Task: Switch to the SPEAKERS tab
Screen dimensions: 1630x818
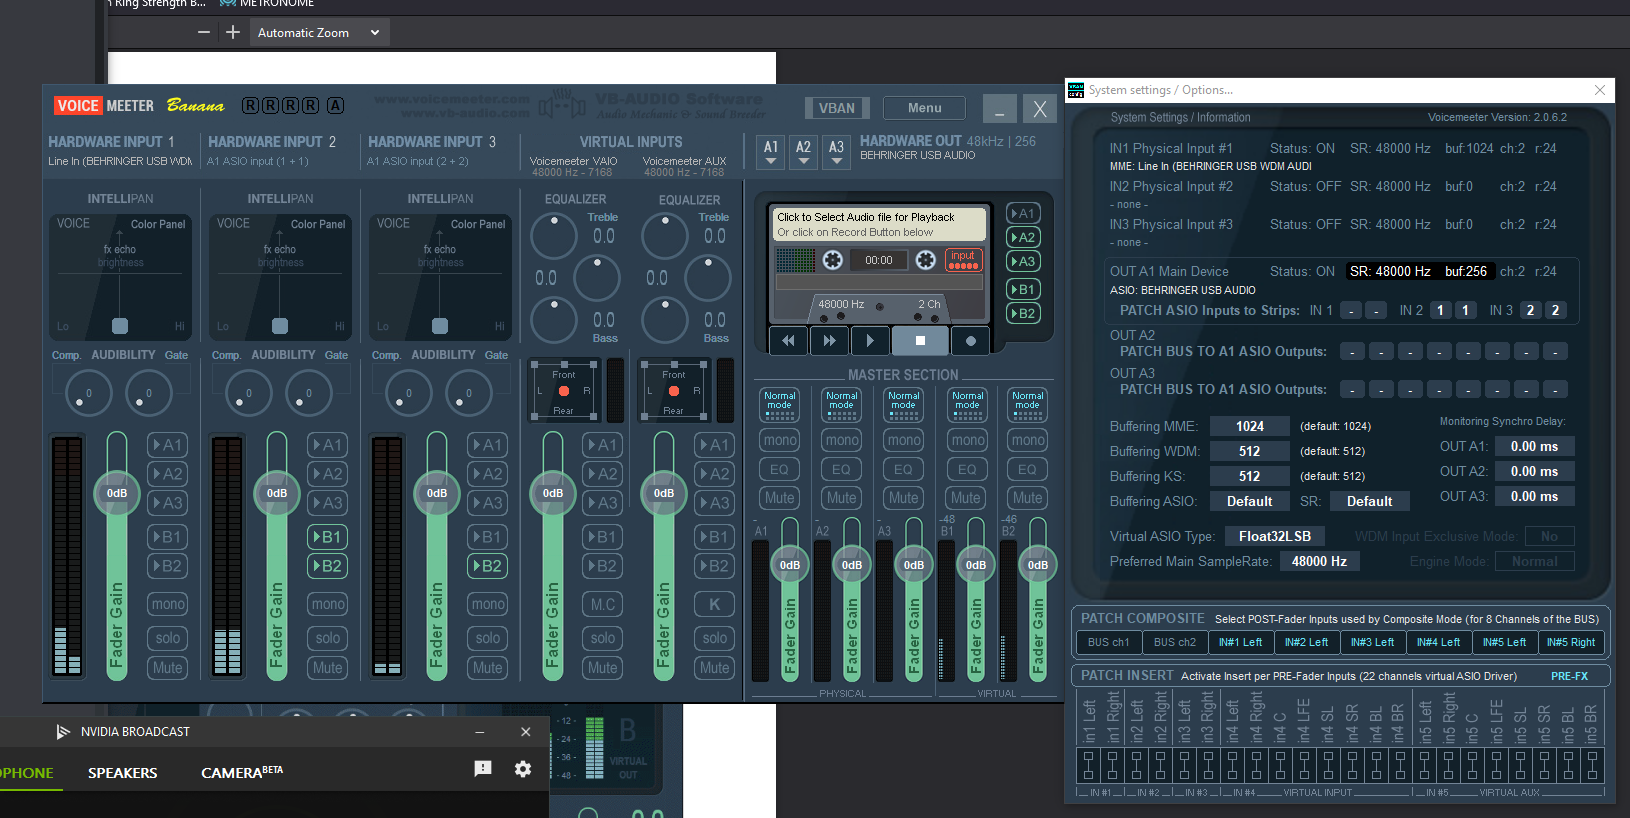Action: [122, 773]
